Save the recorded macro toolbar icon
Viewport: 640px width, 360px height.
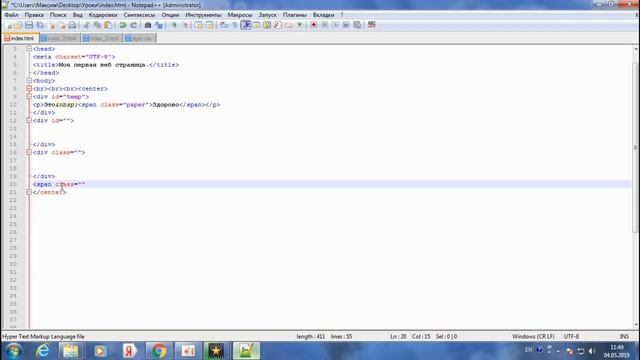(357, 25)
